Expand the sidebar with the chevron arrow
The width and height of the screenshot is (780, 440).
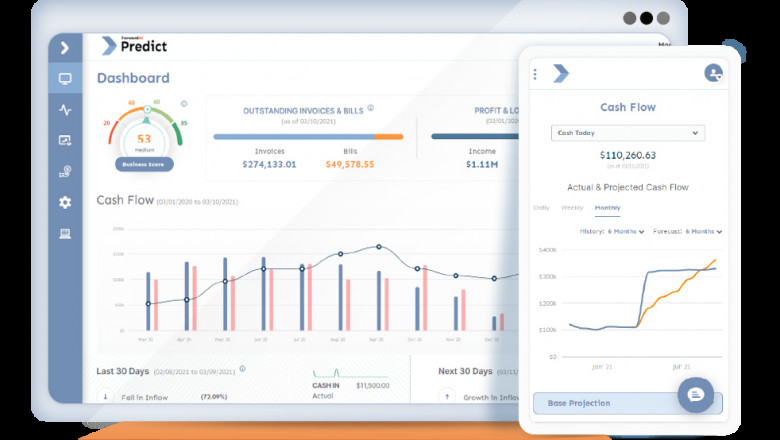pyautogui.click(x=65, y=47)
